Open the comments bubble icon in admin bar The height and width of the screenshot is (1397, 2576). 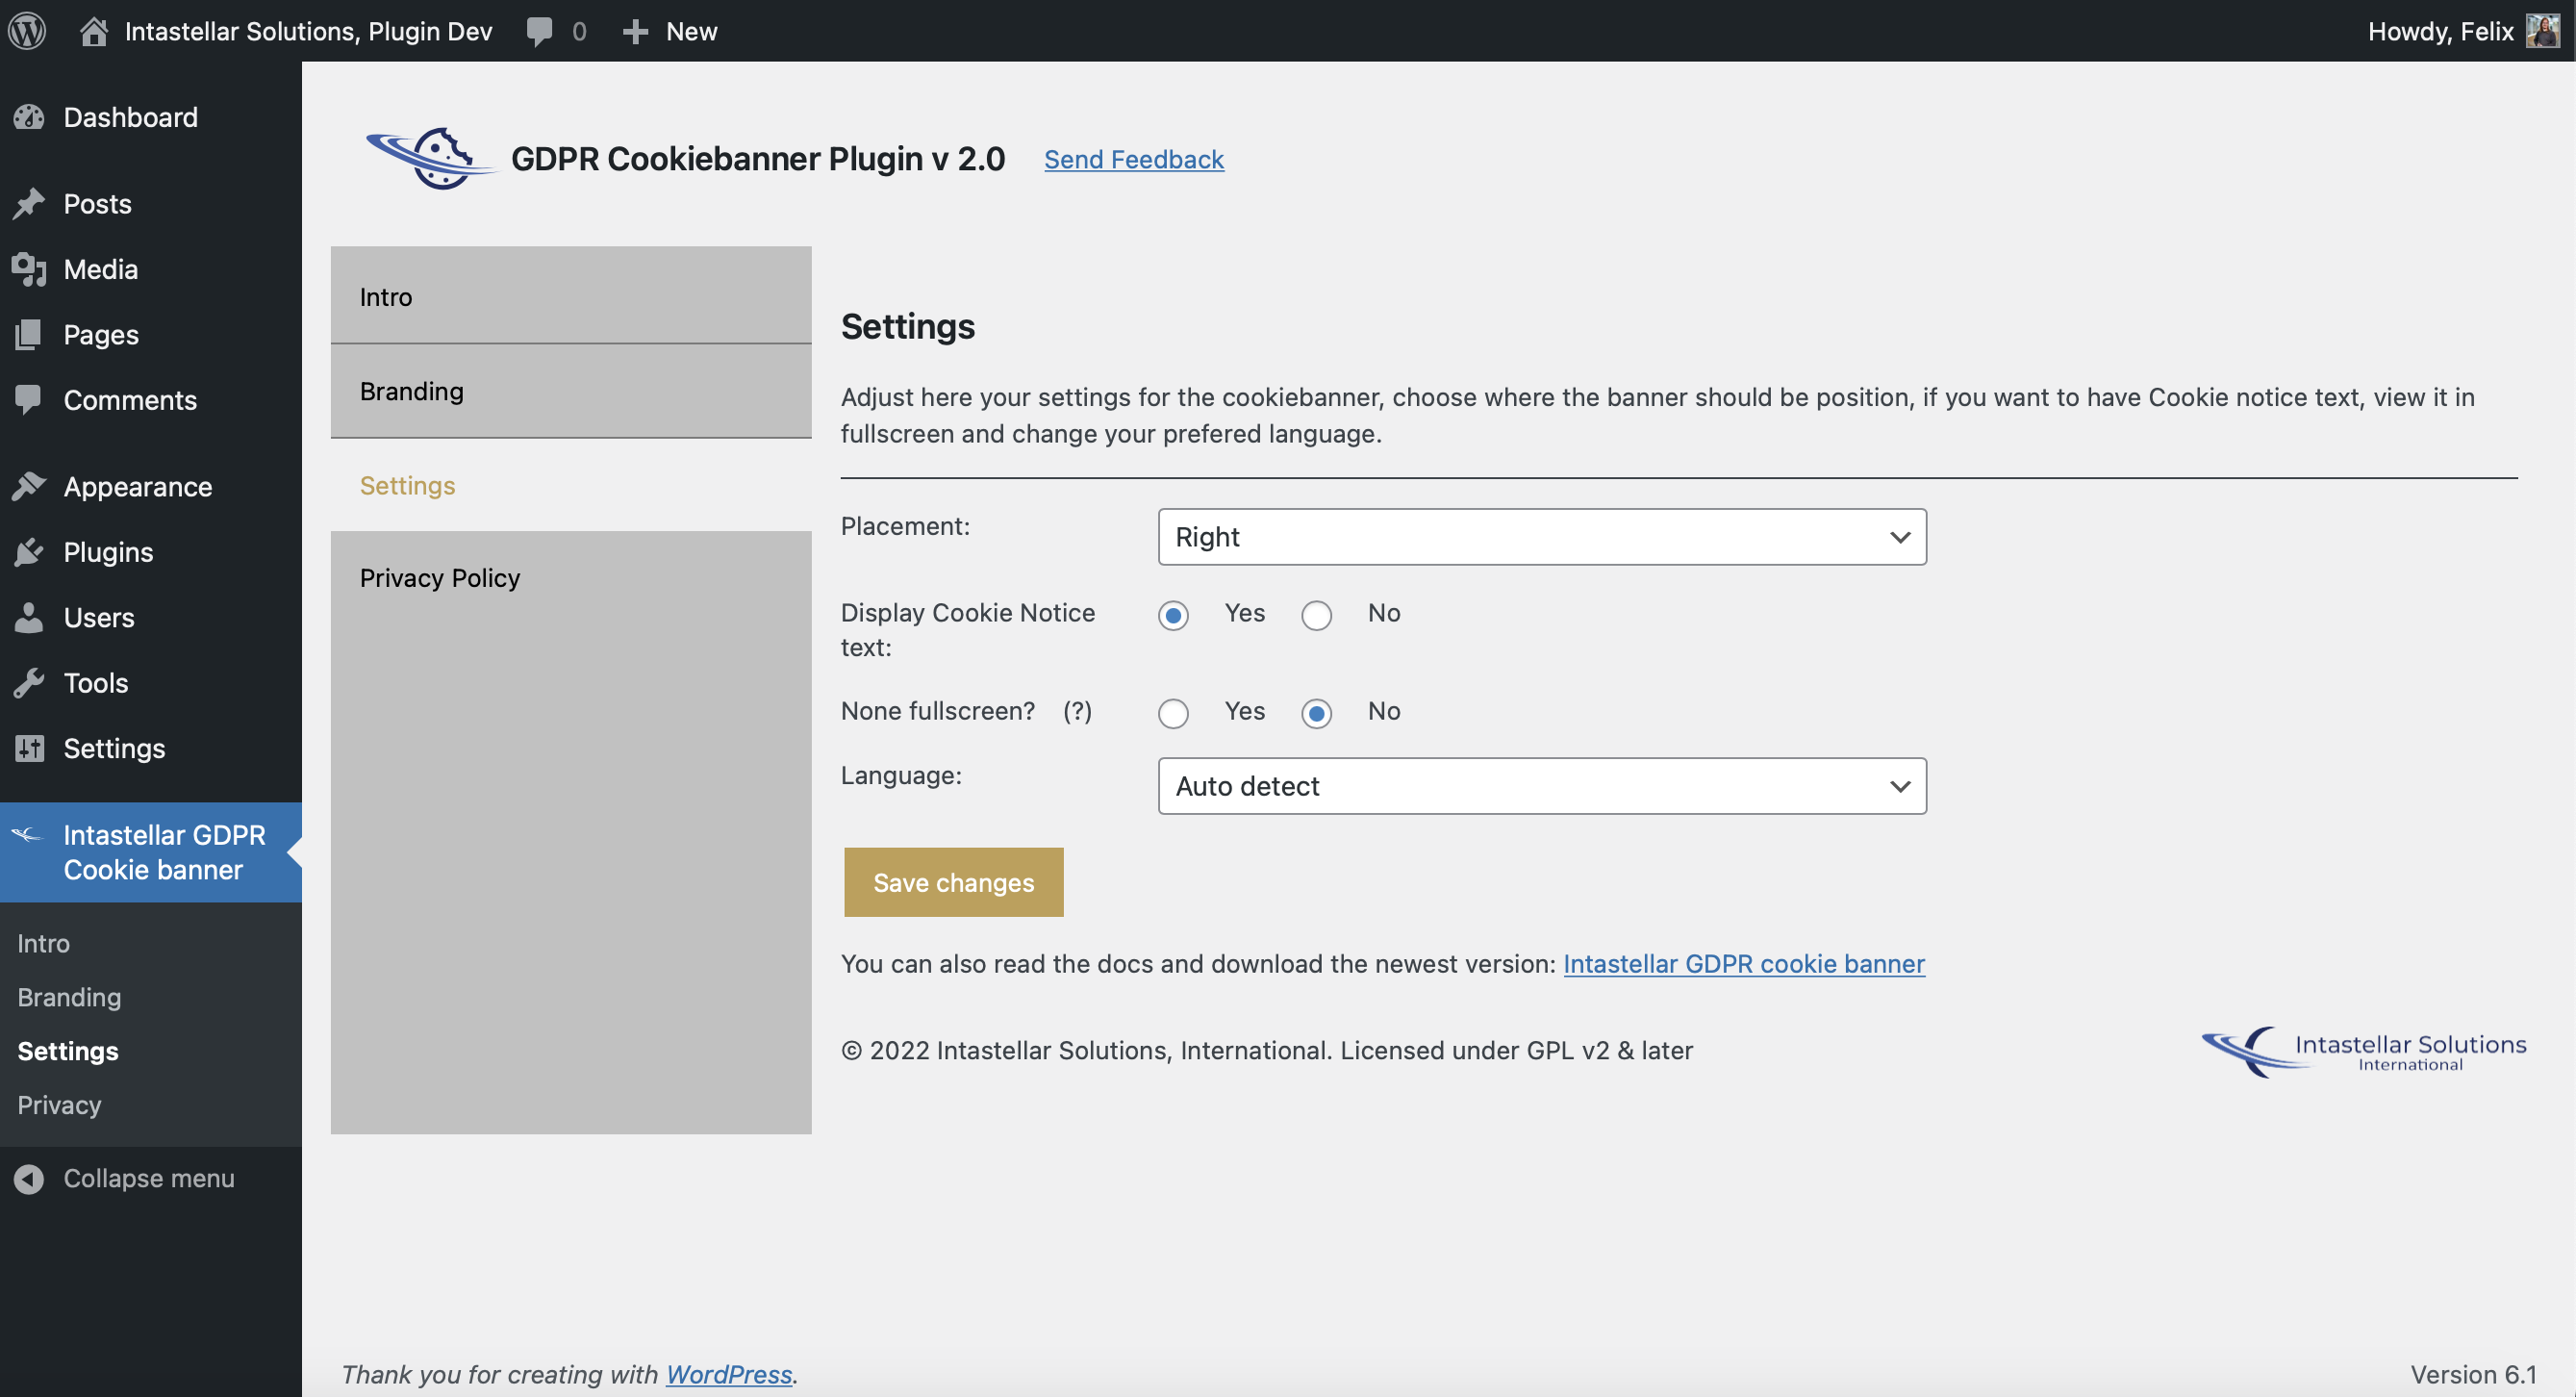click(x=539, y=32)
